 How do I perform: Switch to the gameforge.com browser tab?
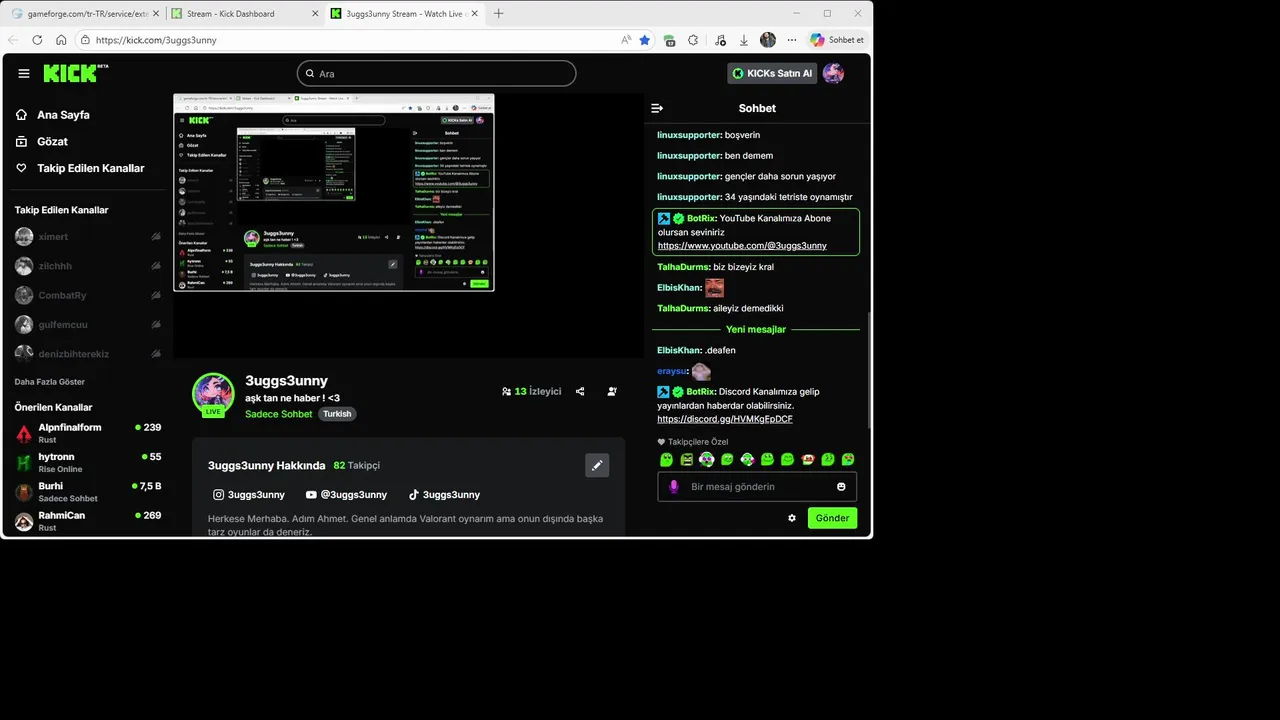pos(85,14)
